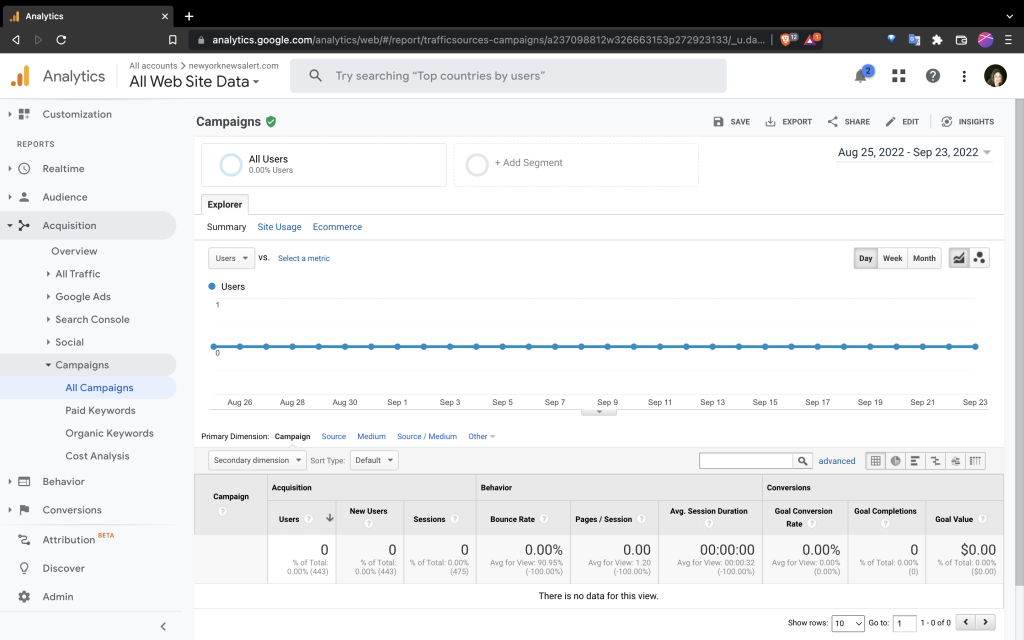Image resolution: width=1024 pixels, height=640 pixels.
Task: Select the pie chart table view icon
Action: (x=896, y=461)
